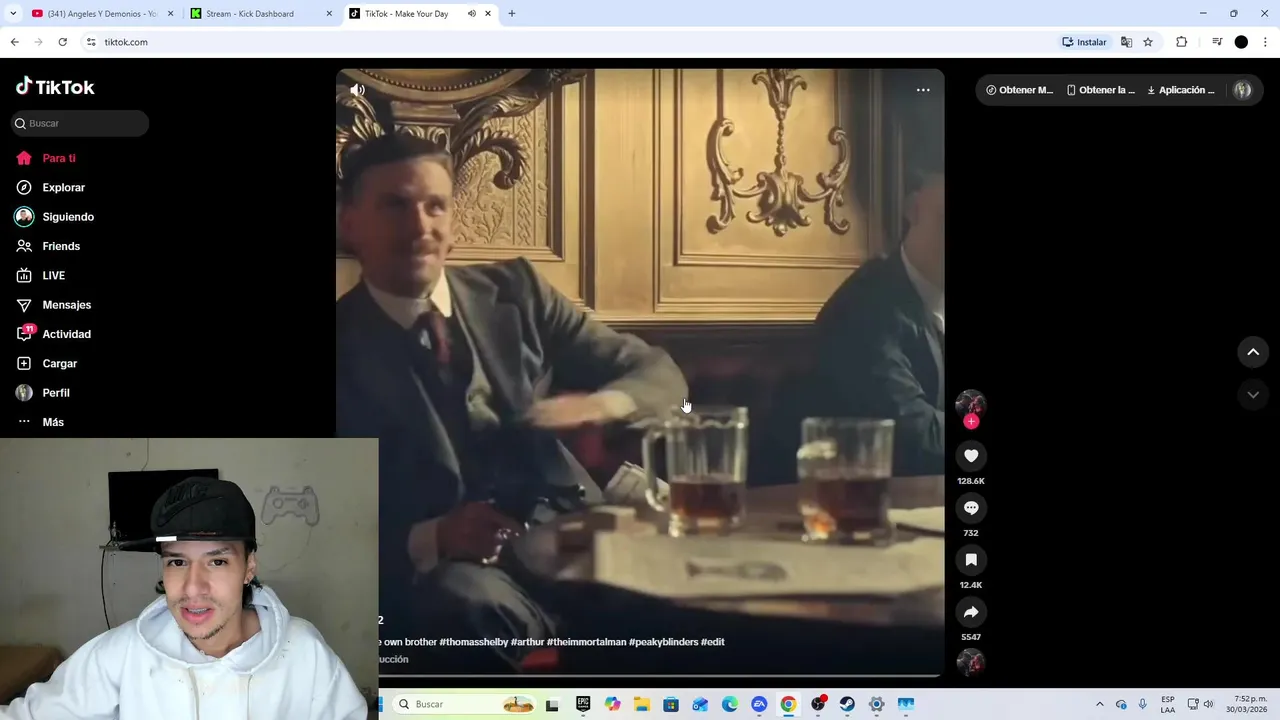This screenshot has width=1280, height=720.
Task: Open the Chrome three-dot menu
Action: point(1265,42)
